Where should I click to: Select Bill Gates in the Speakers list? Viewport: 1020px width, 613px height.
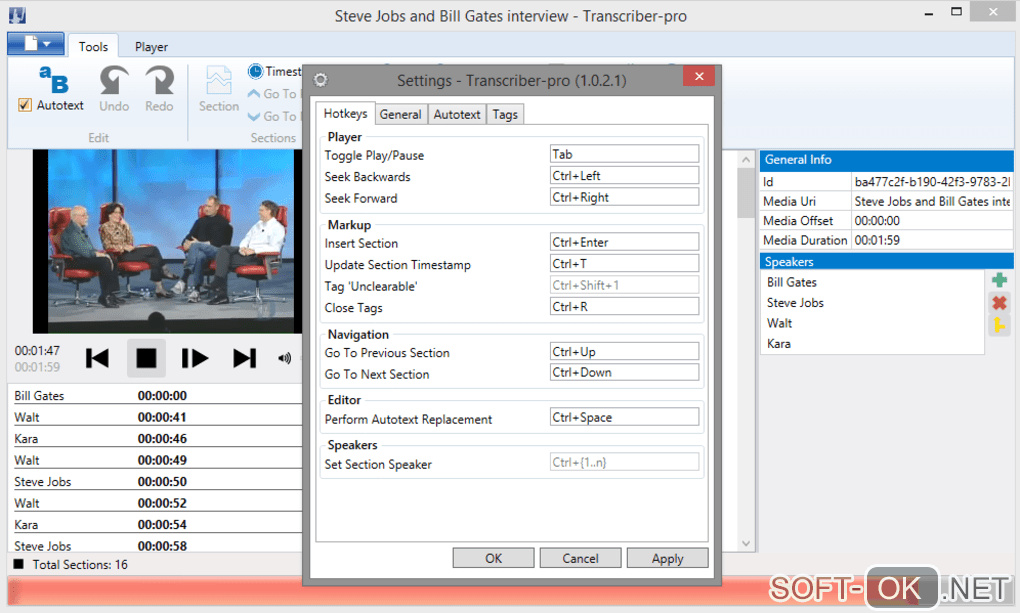pyautogui.click(x=872, y=282)
